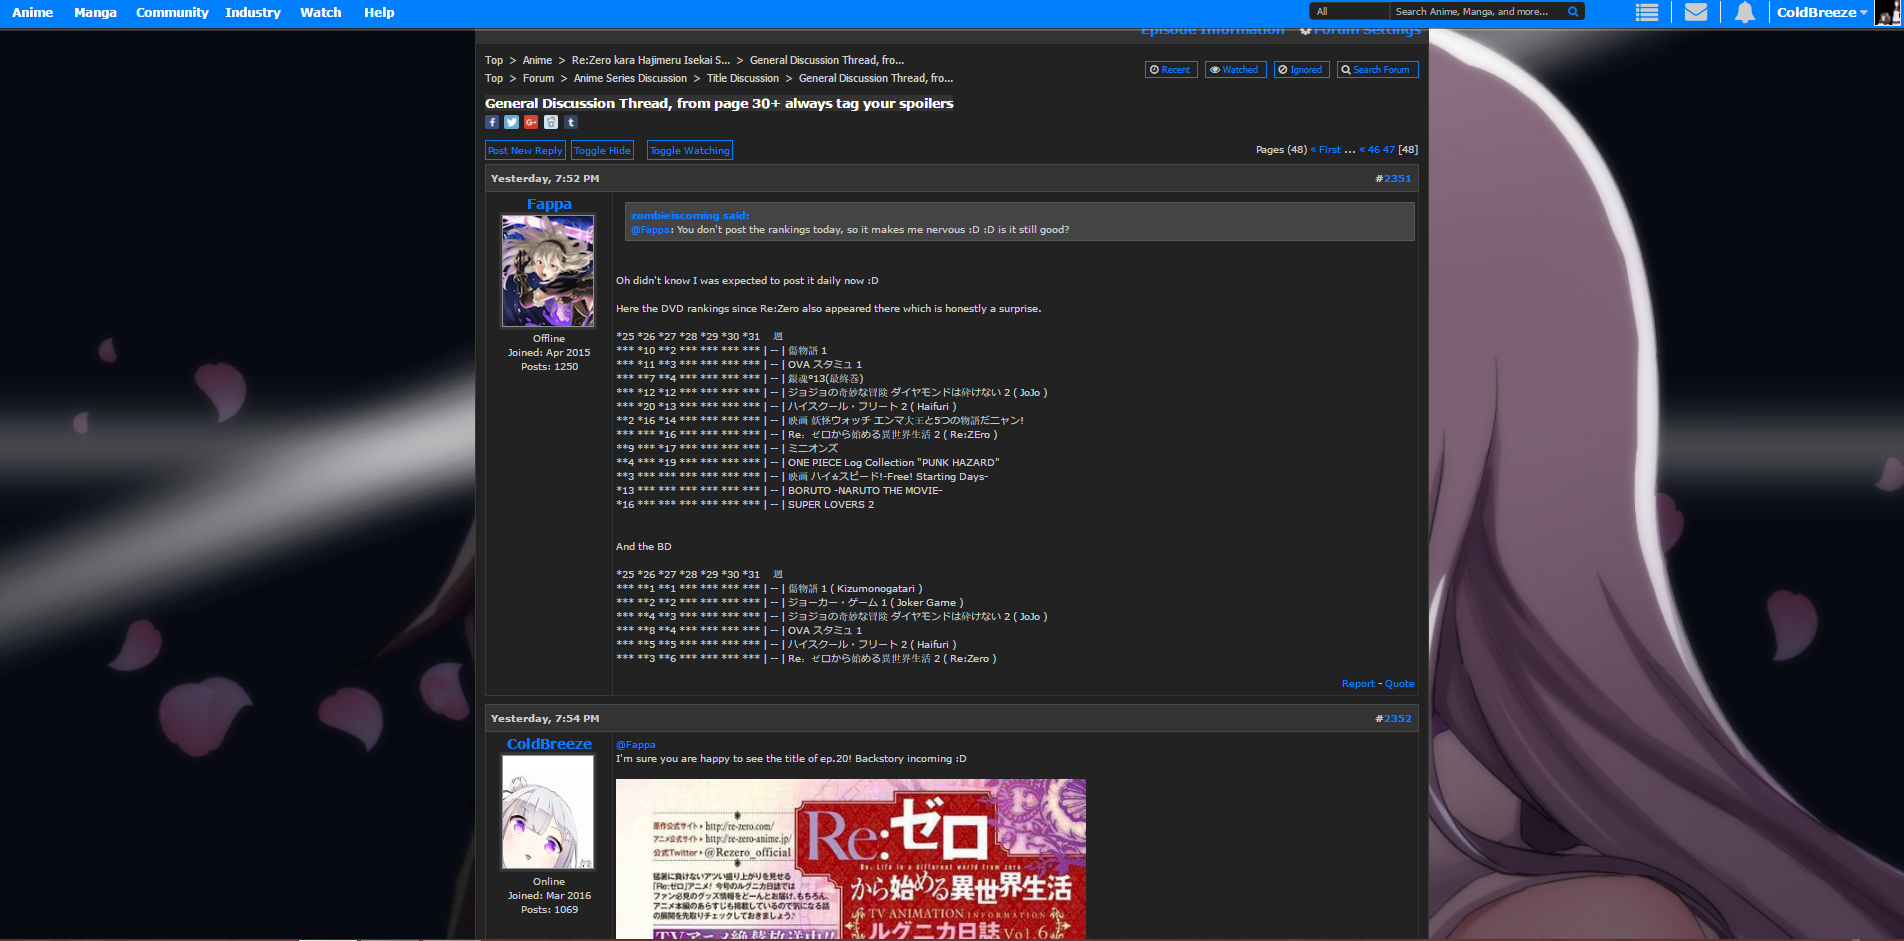Open the messages envelope icon

tap(1695, 12)
